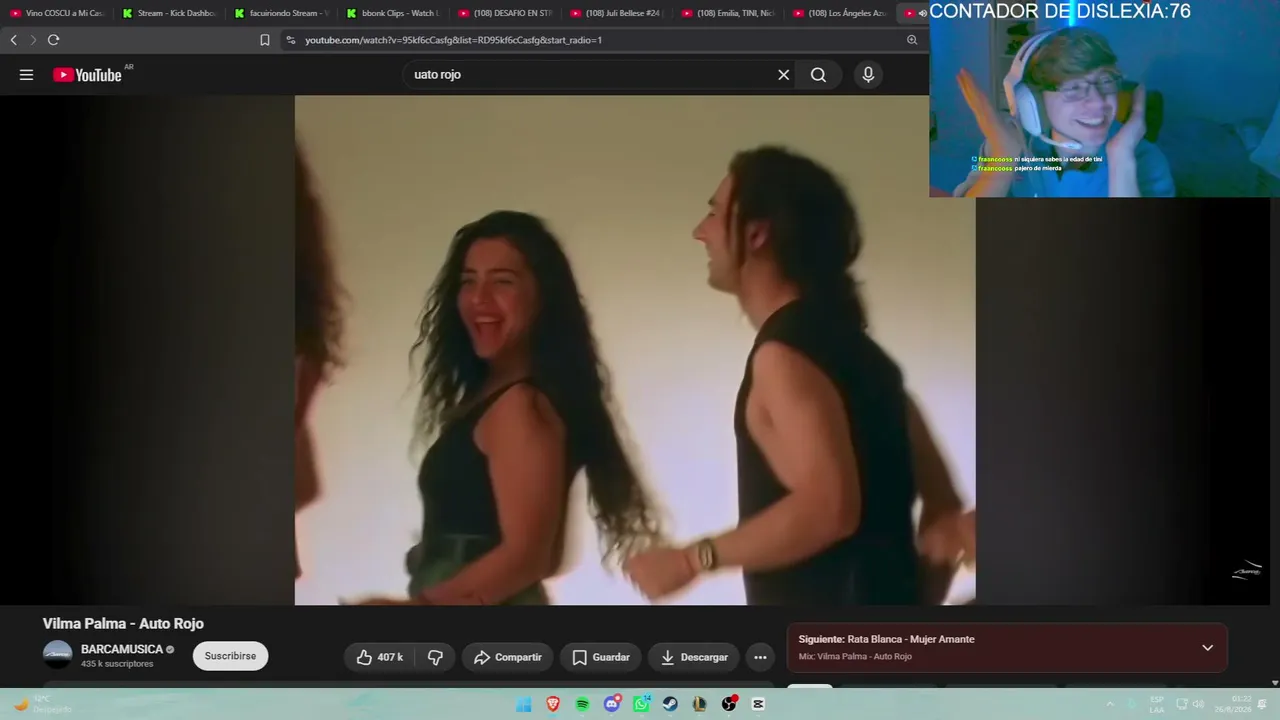The width and height of the screenshot is (1280, 720).
Task: Start voice search with the microphone
Action: coord(868,75)
